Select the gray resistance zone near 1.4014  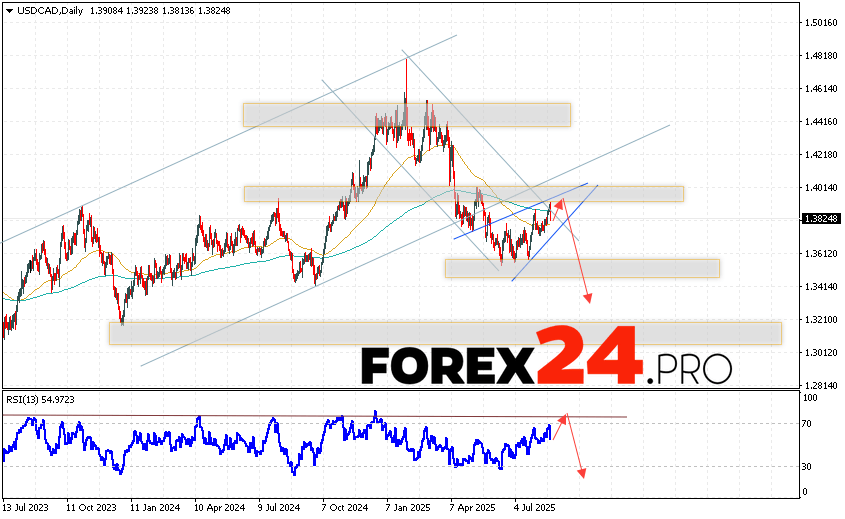[x=463, y=193]
